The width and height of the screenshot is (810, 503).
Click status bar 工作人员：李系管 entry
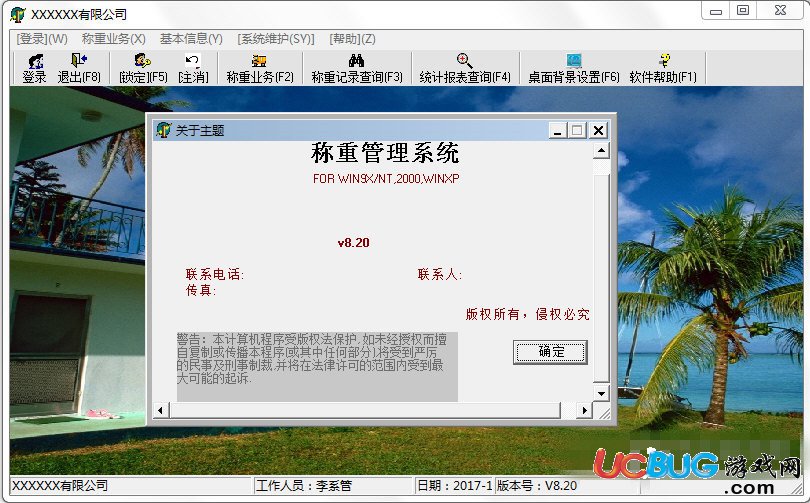point(333,485)
